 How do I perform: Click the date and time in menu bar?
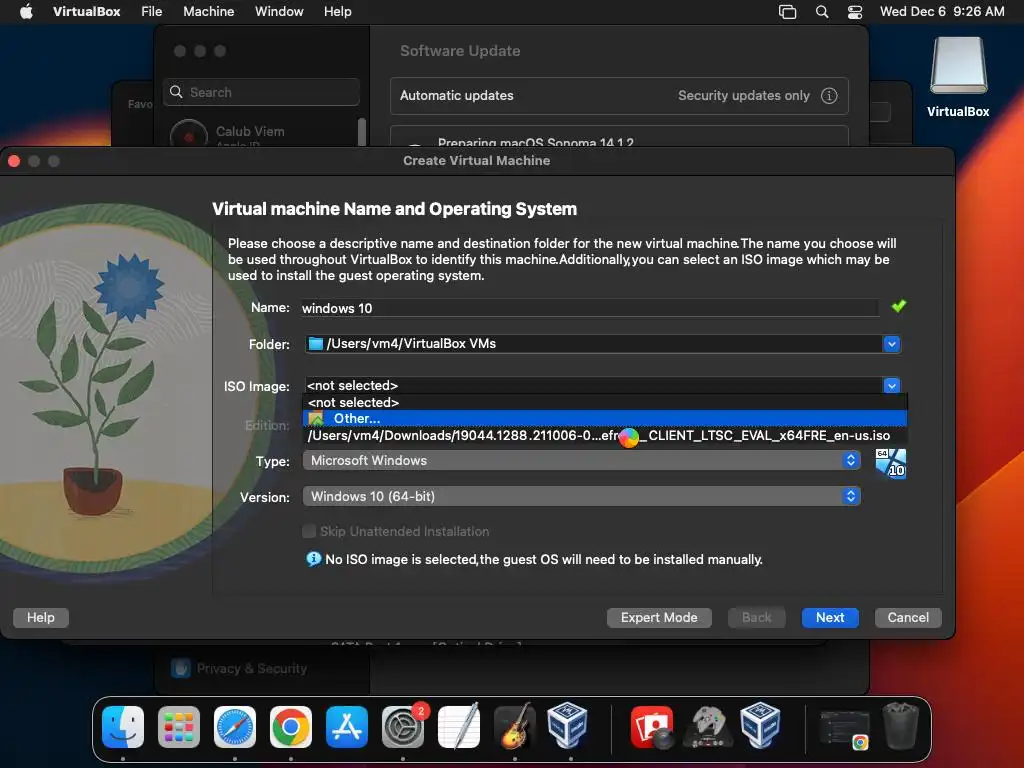tap(942, 11)
